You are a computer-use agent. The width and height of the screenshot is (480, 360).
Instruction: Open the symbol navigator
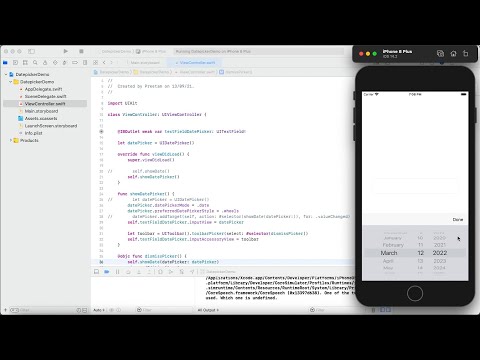tap(25, 63)
